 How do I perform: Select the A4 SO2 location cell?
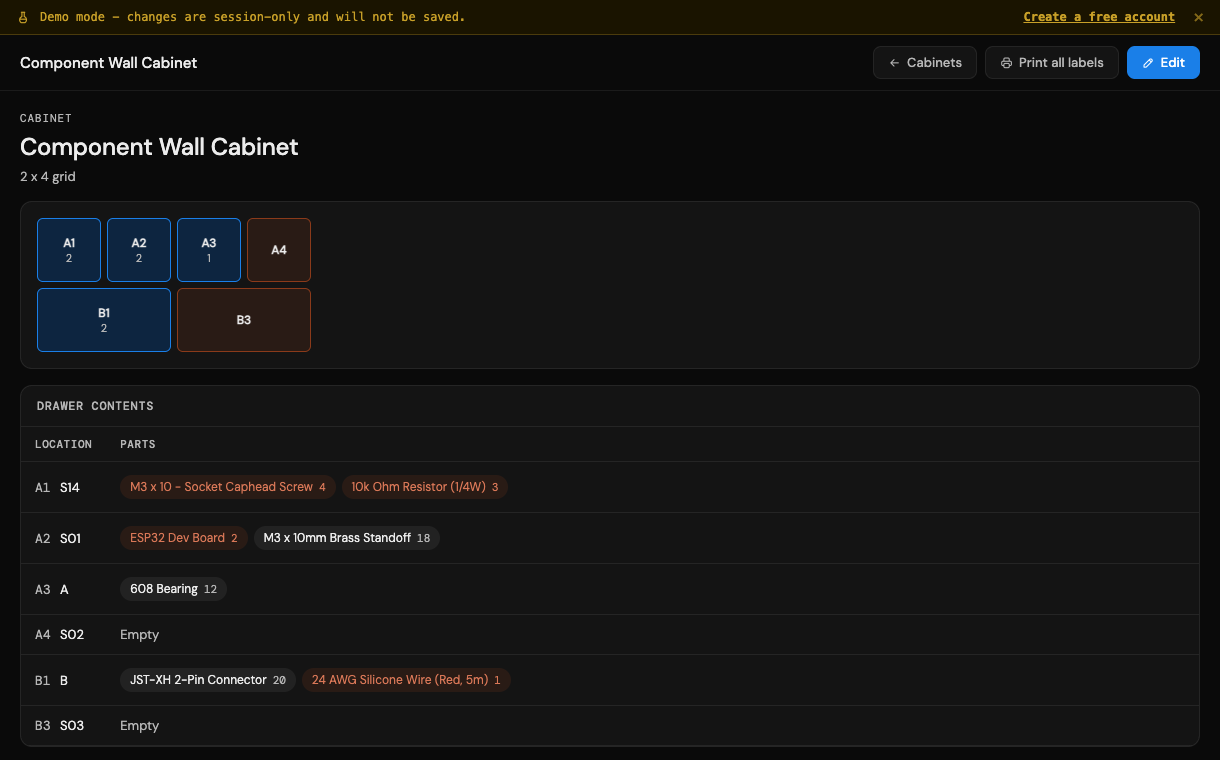click(60, 635)
